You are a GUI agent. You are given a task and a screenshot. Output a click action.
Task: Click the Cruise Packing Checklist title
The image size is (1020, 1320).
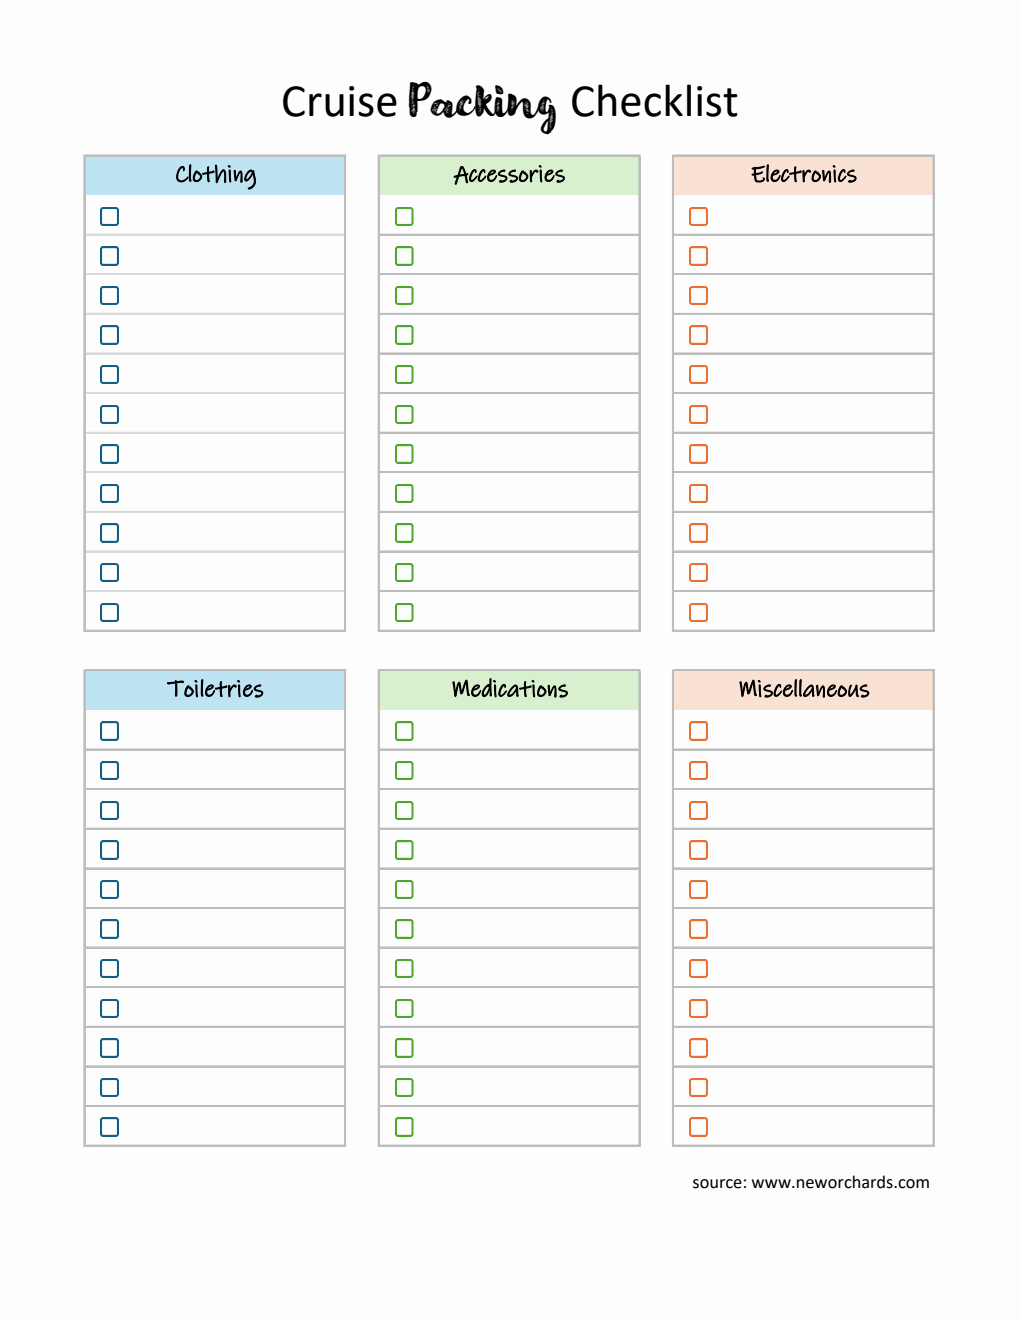tap(509, 103)
